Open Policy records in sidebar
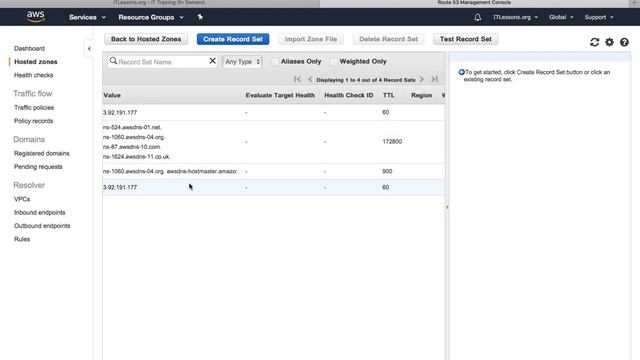The height and width of the screenshot is (360, 640). 33,121
